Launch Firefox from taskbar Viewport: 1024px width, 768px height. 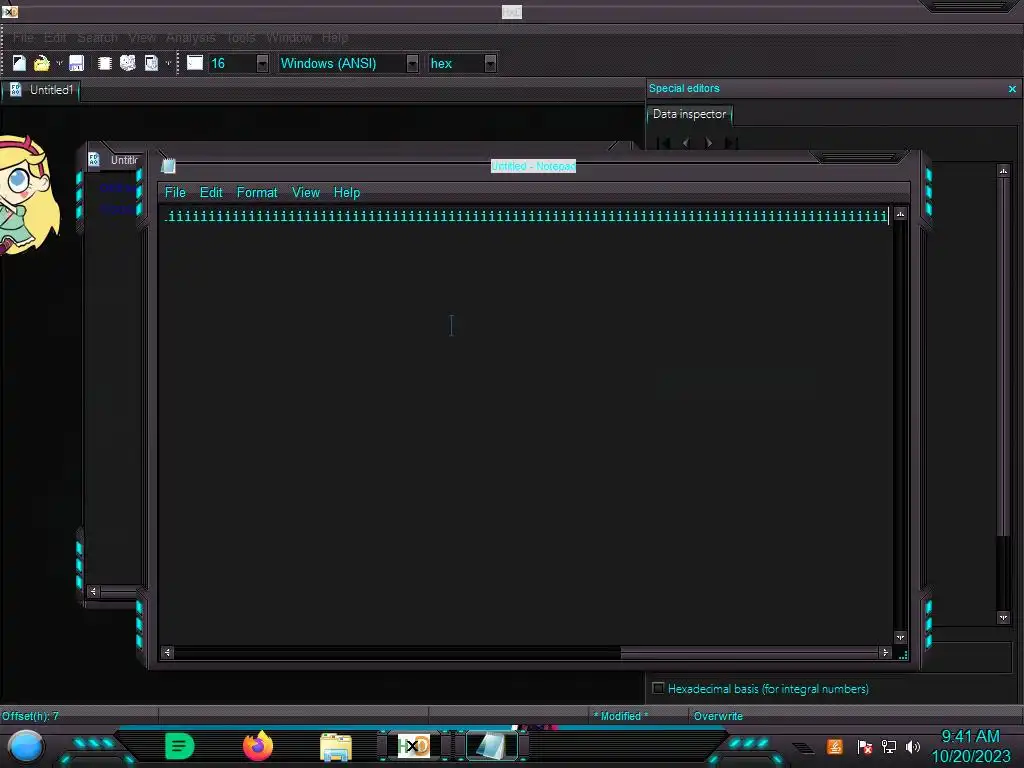point(258,746)
